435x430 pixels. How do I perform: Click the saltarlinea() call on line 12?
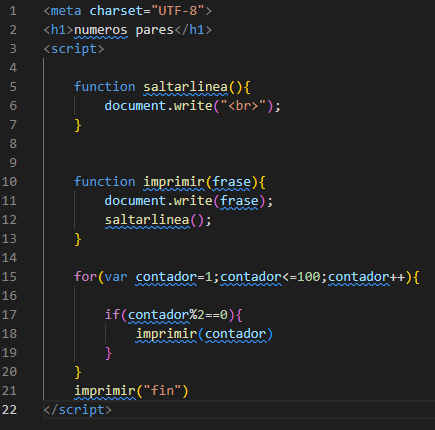[x=158, y=220]
